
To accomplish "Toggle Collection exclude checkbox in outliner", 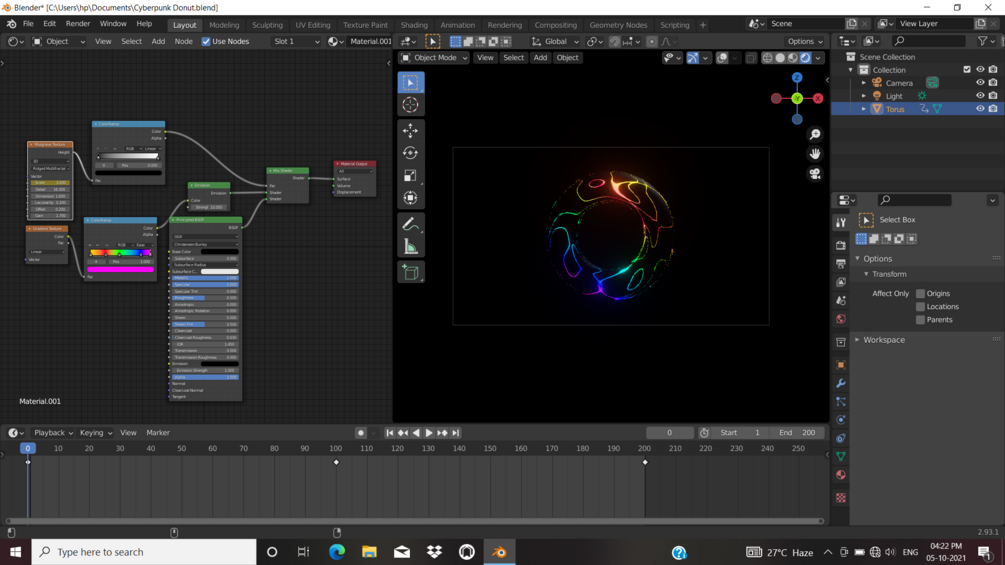I will (967, 70).
